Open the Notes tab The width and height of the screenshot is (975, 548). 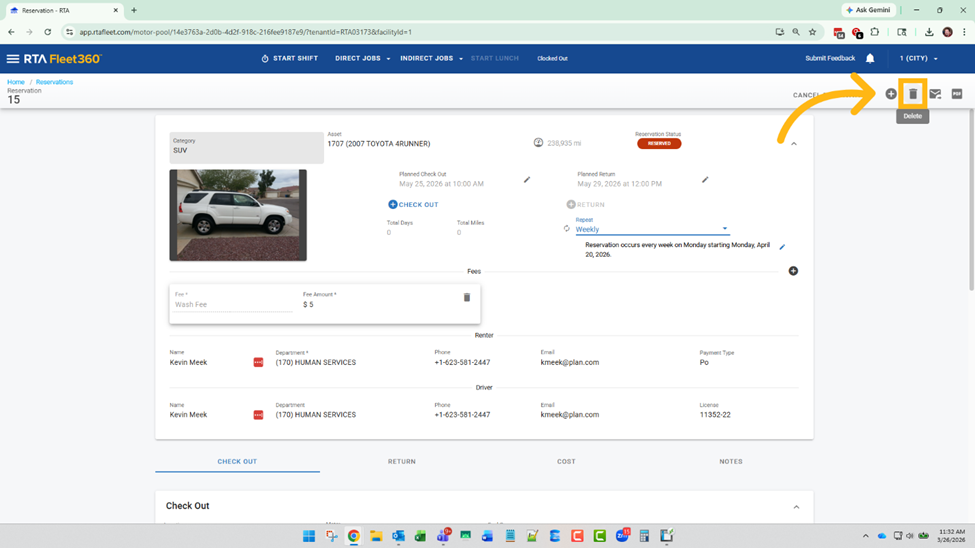click(730, 462)
